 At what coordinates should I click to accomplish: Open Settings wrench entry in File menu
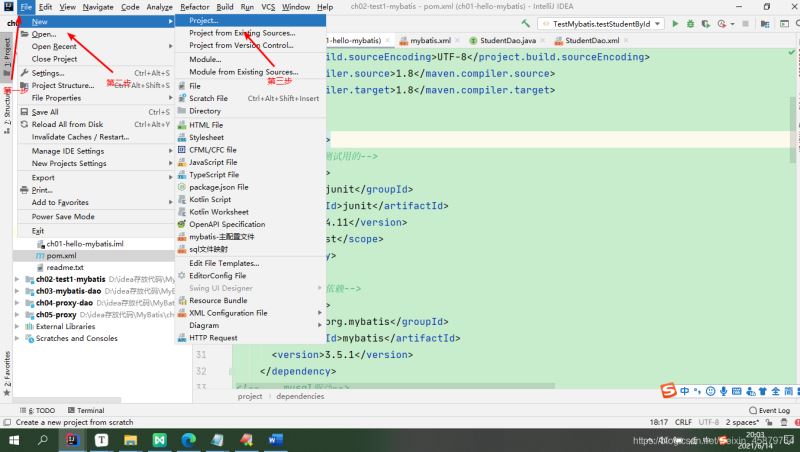95,73
